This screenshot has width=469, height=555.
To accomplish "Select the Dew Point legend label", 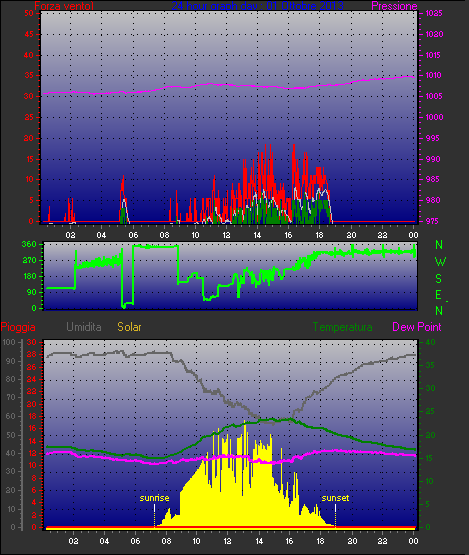I will (x=417, y=327).
